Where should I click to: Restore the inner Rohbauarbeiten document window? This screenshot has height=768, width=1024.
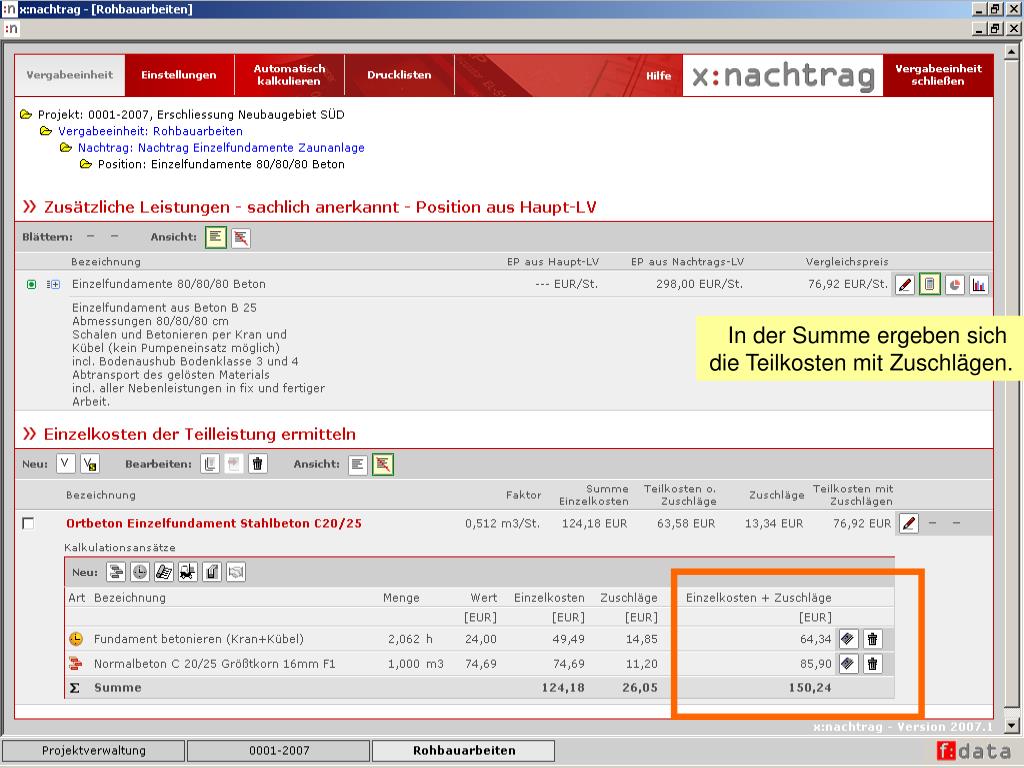click(x=995, y=29)
